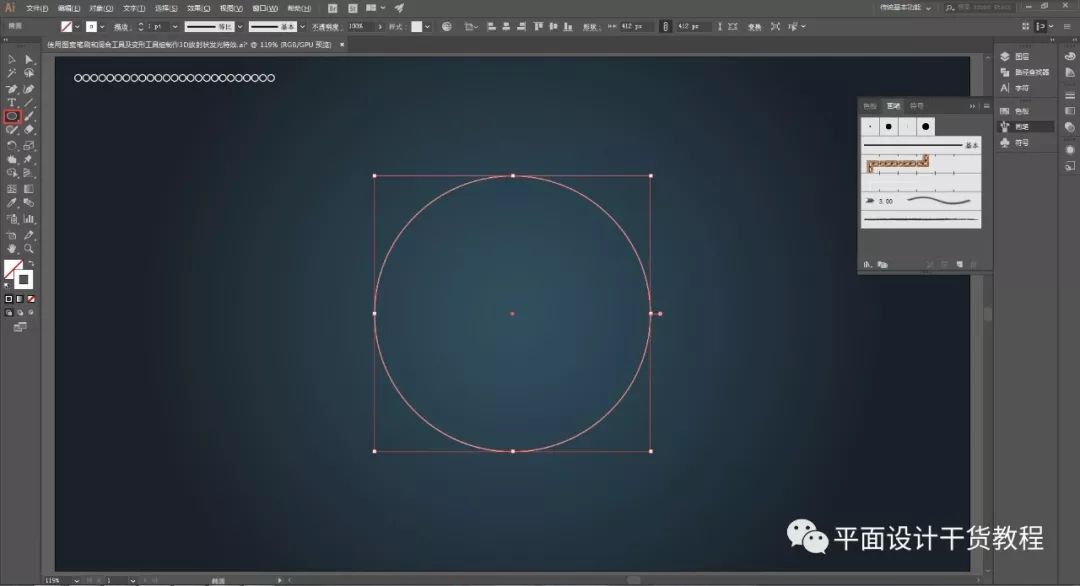Viewport: 1080px width, 586px height.
Task: Click the fill swatch in control bar
Action: (66, 27)
